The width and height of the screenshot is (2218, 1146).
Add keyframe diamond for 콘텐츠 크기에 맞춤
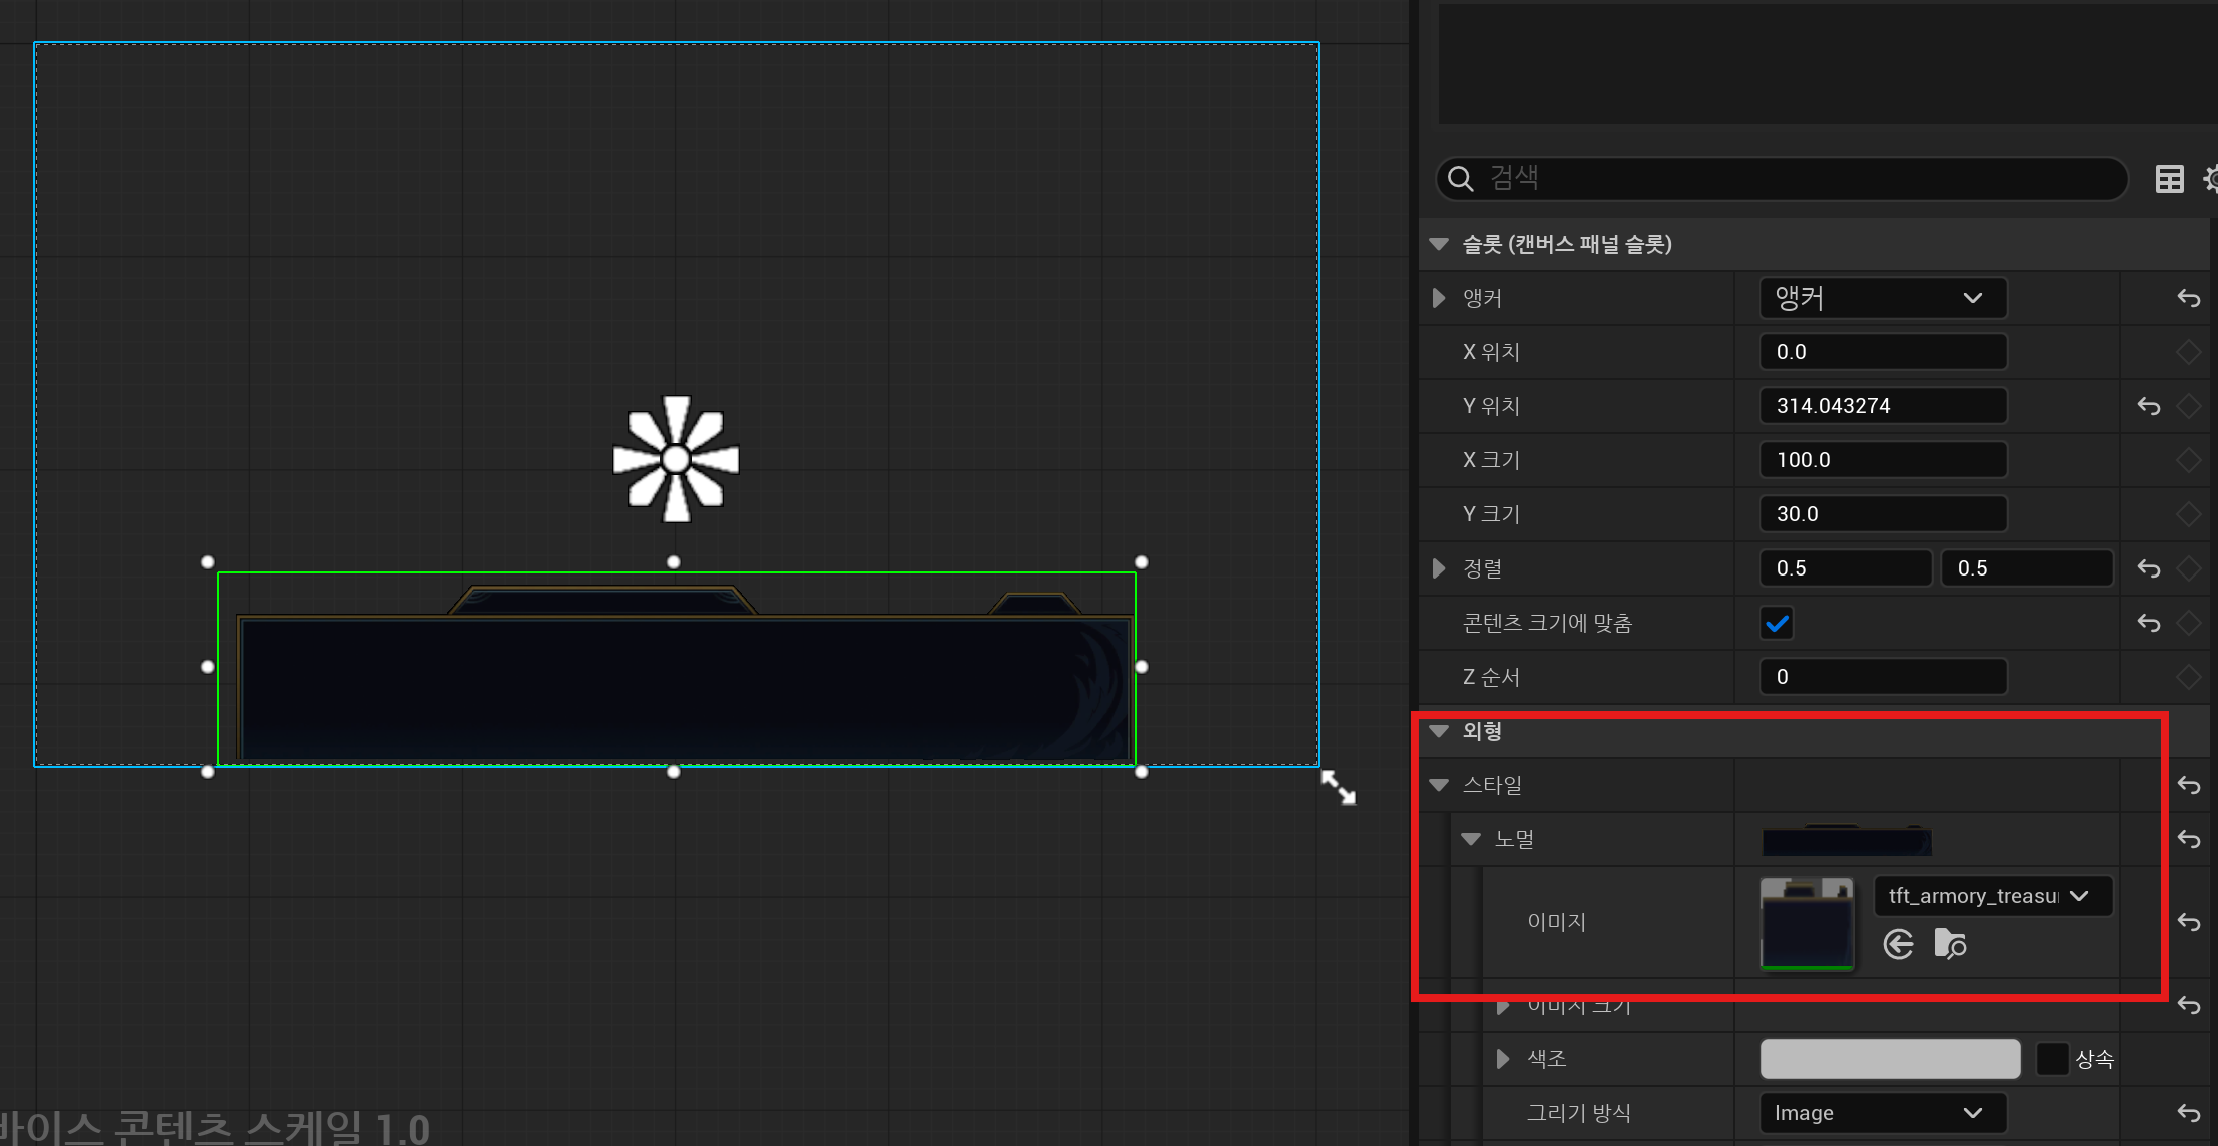2188,623
